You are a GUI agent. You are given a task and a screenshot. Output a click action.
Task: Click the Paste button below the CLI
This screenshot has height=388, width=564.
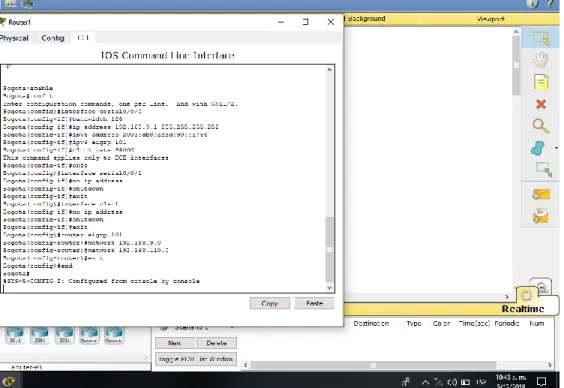pos(314,303)
